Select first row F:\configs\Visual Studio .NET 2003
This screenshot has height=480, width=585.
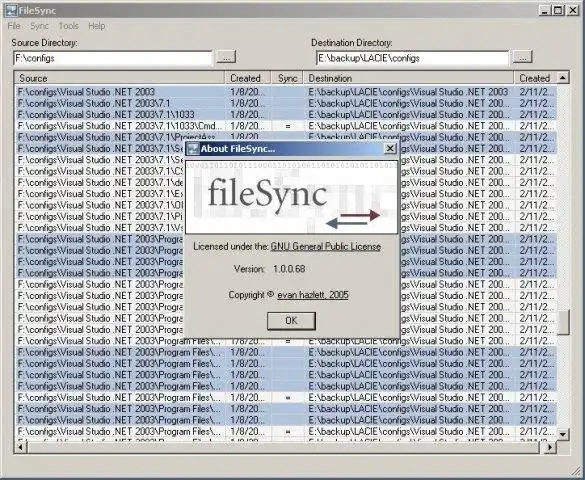click(x=286, y=92)
